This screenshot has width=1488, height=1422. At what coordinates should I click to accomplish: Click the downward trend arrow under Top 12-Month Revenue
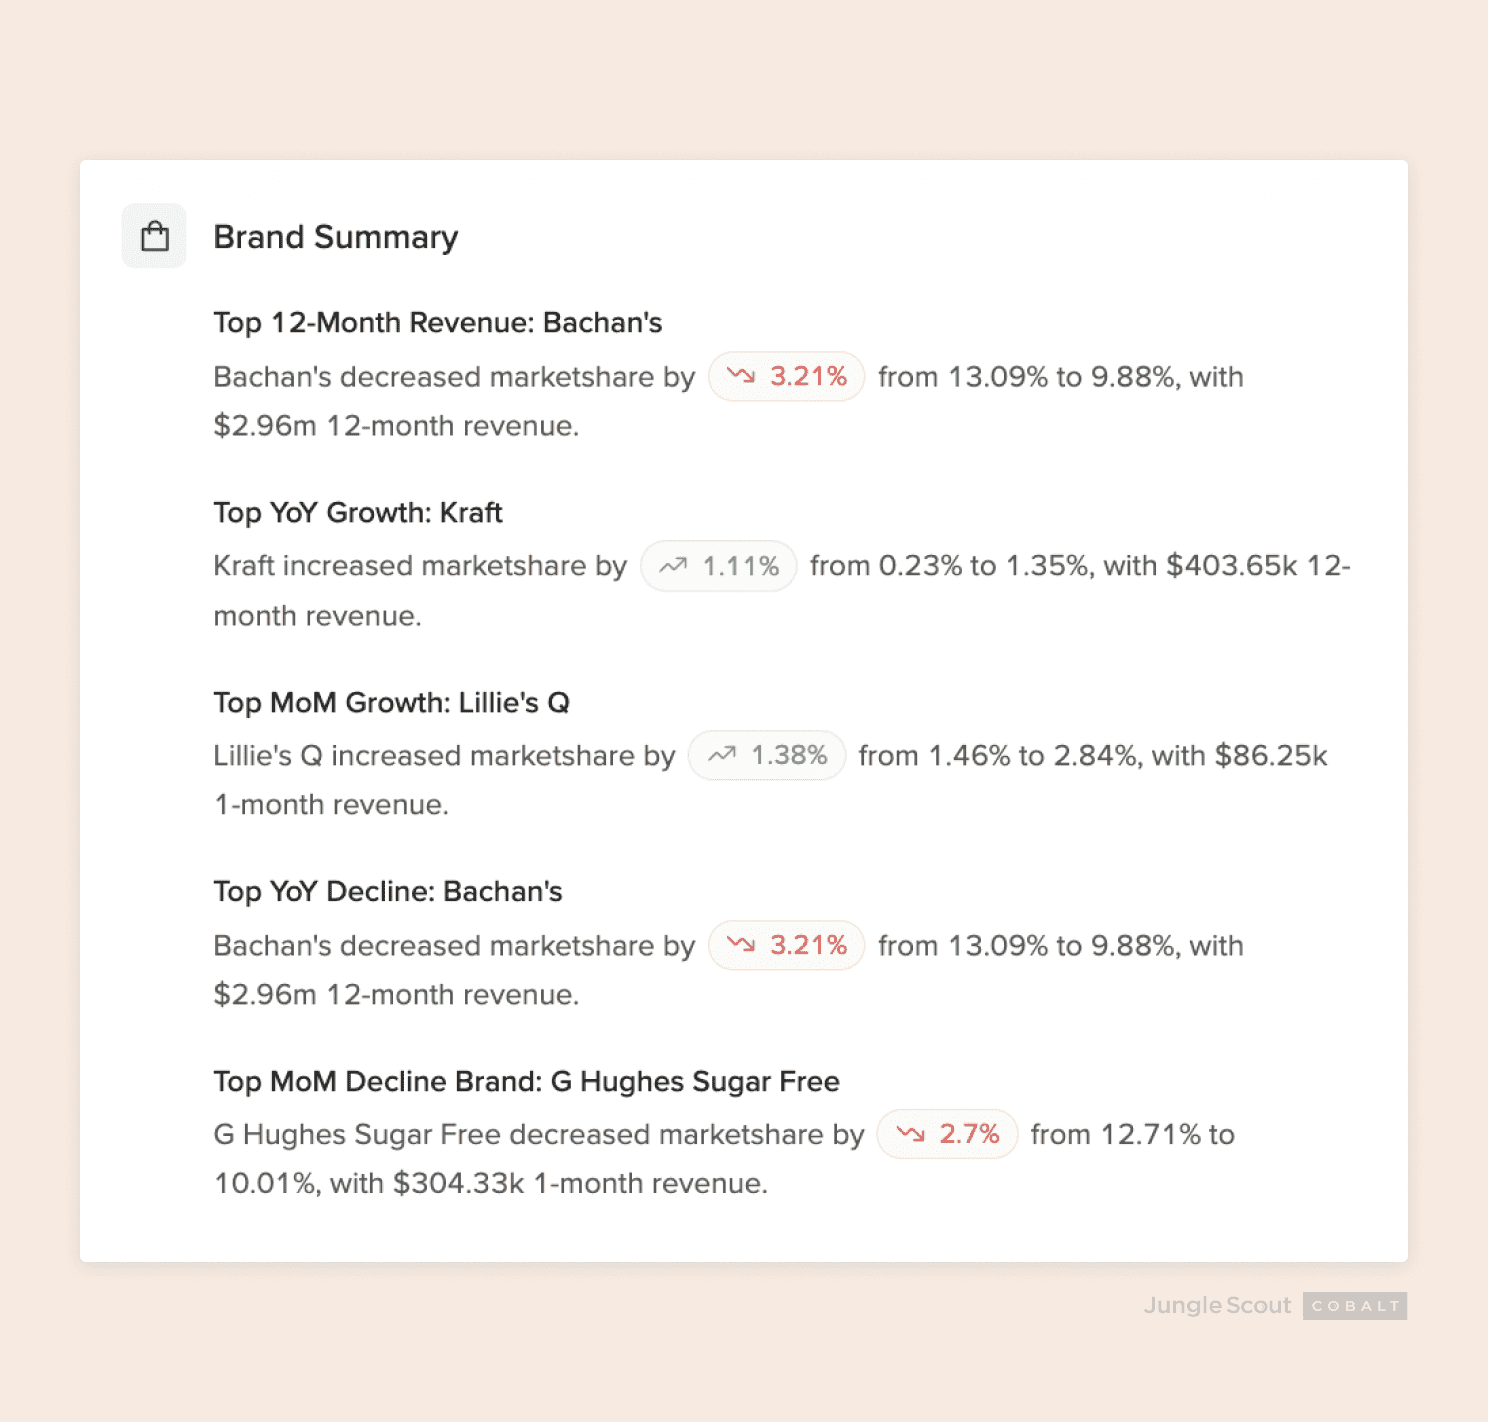[x=741, y=376]
